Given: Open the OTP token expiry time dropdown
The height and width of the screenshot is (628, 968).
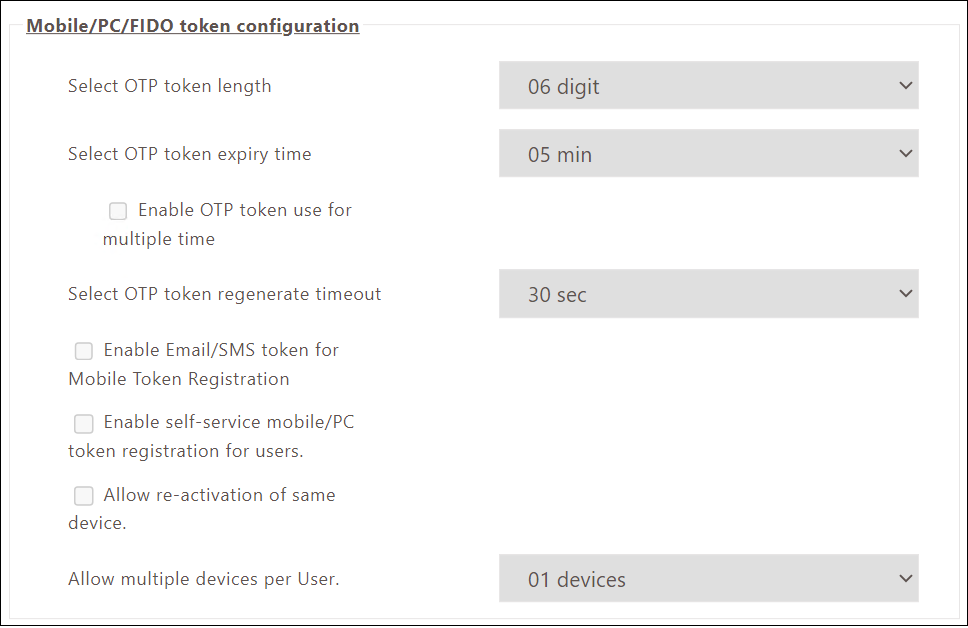Looking at the screenshot, I should (708, 155).
